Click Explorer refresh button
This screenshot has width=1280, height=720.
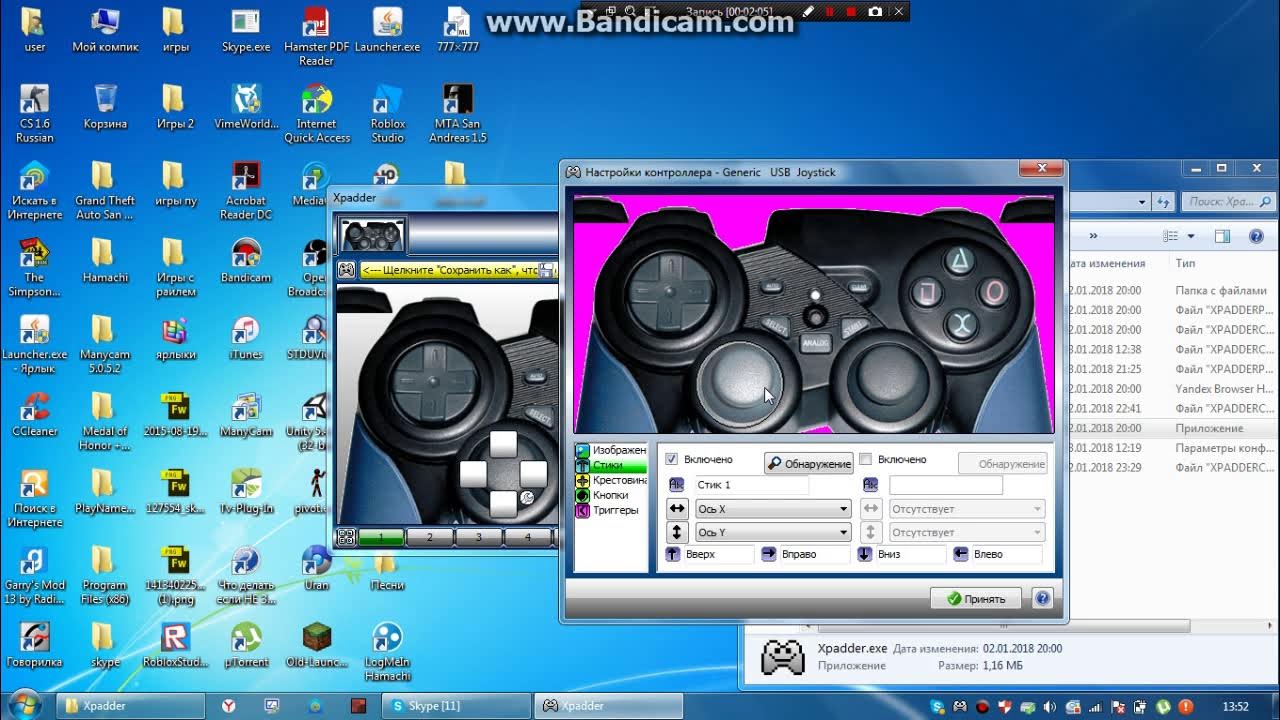(x=1163, y=202)
